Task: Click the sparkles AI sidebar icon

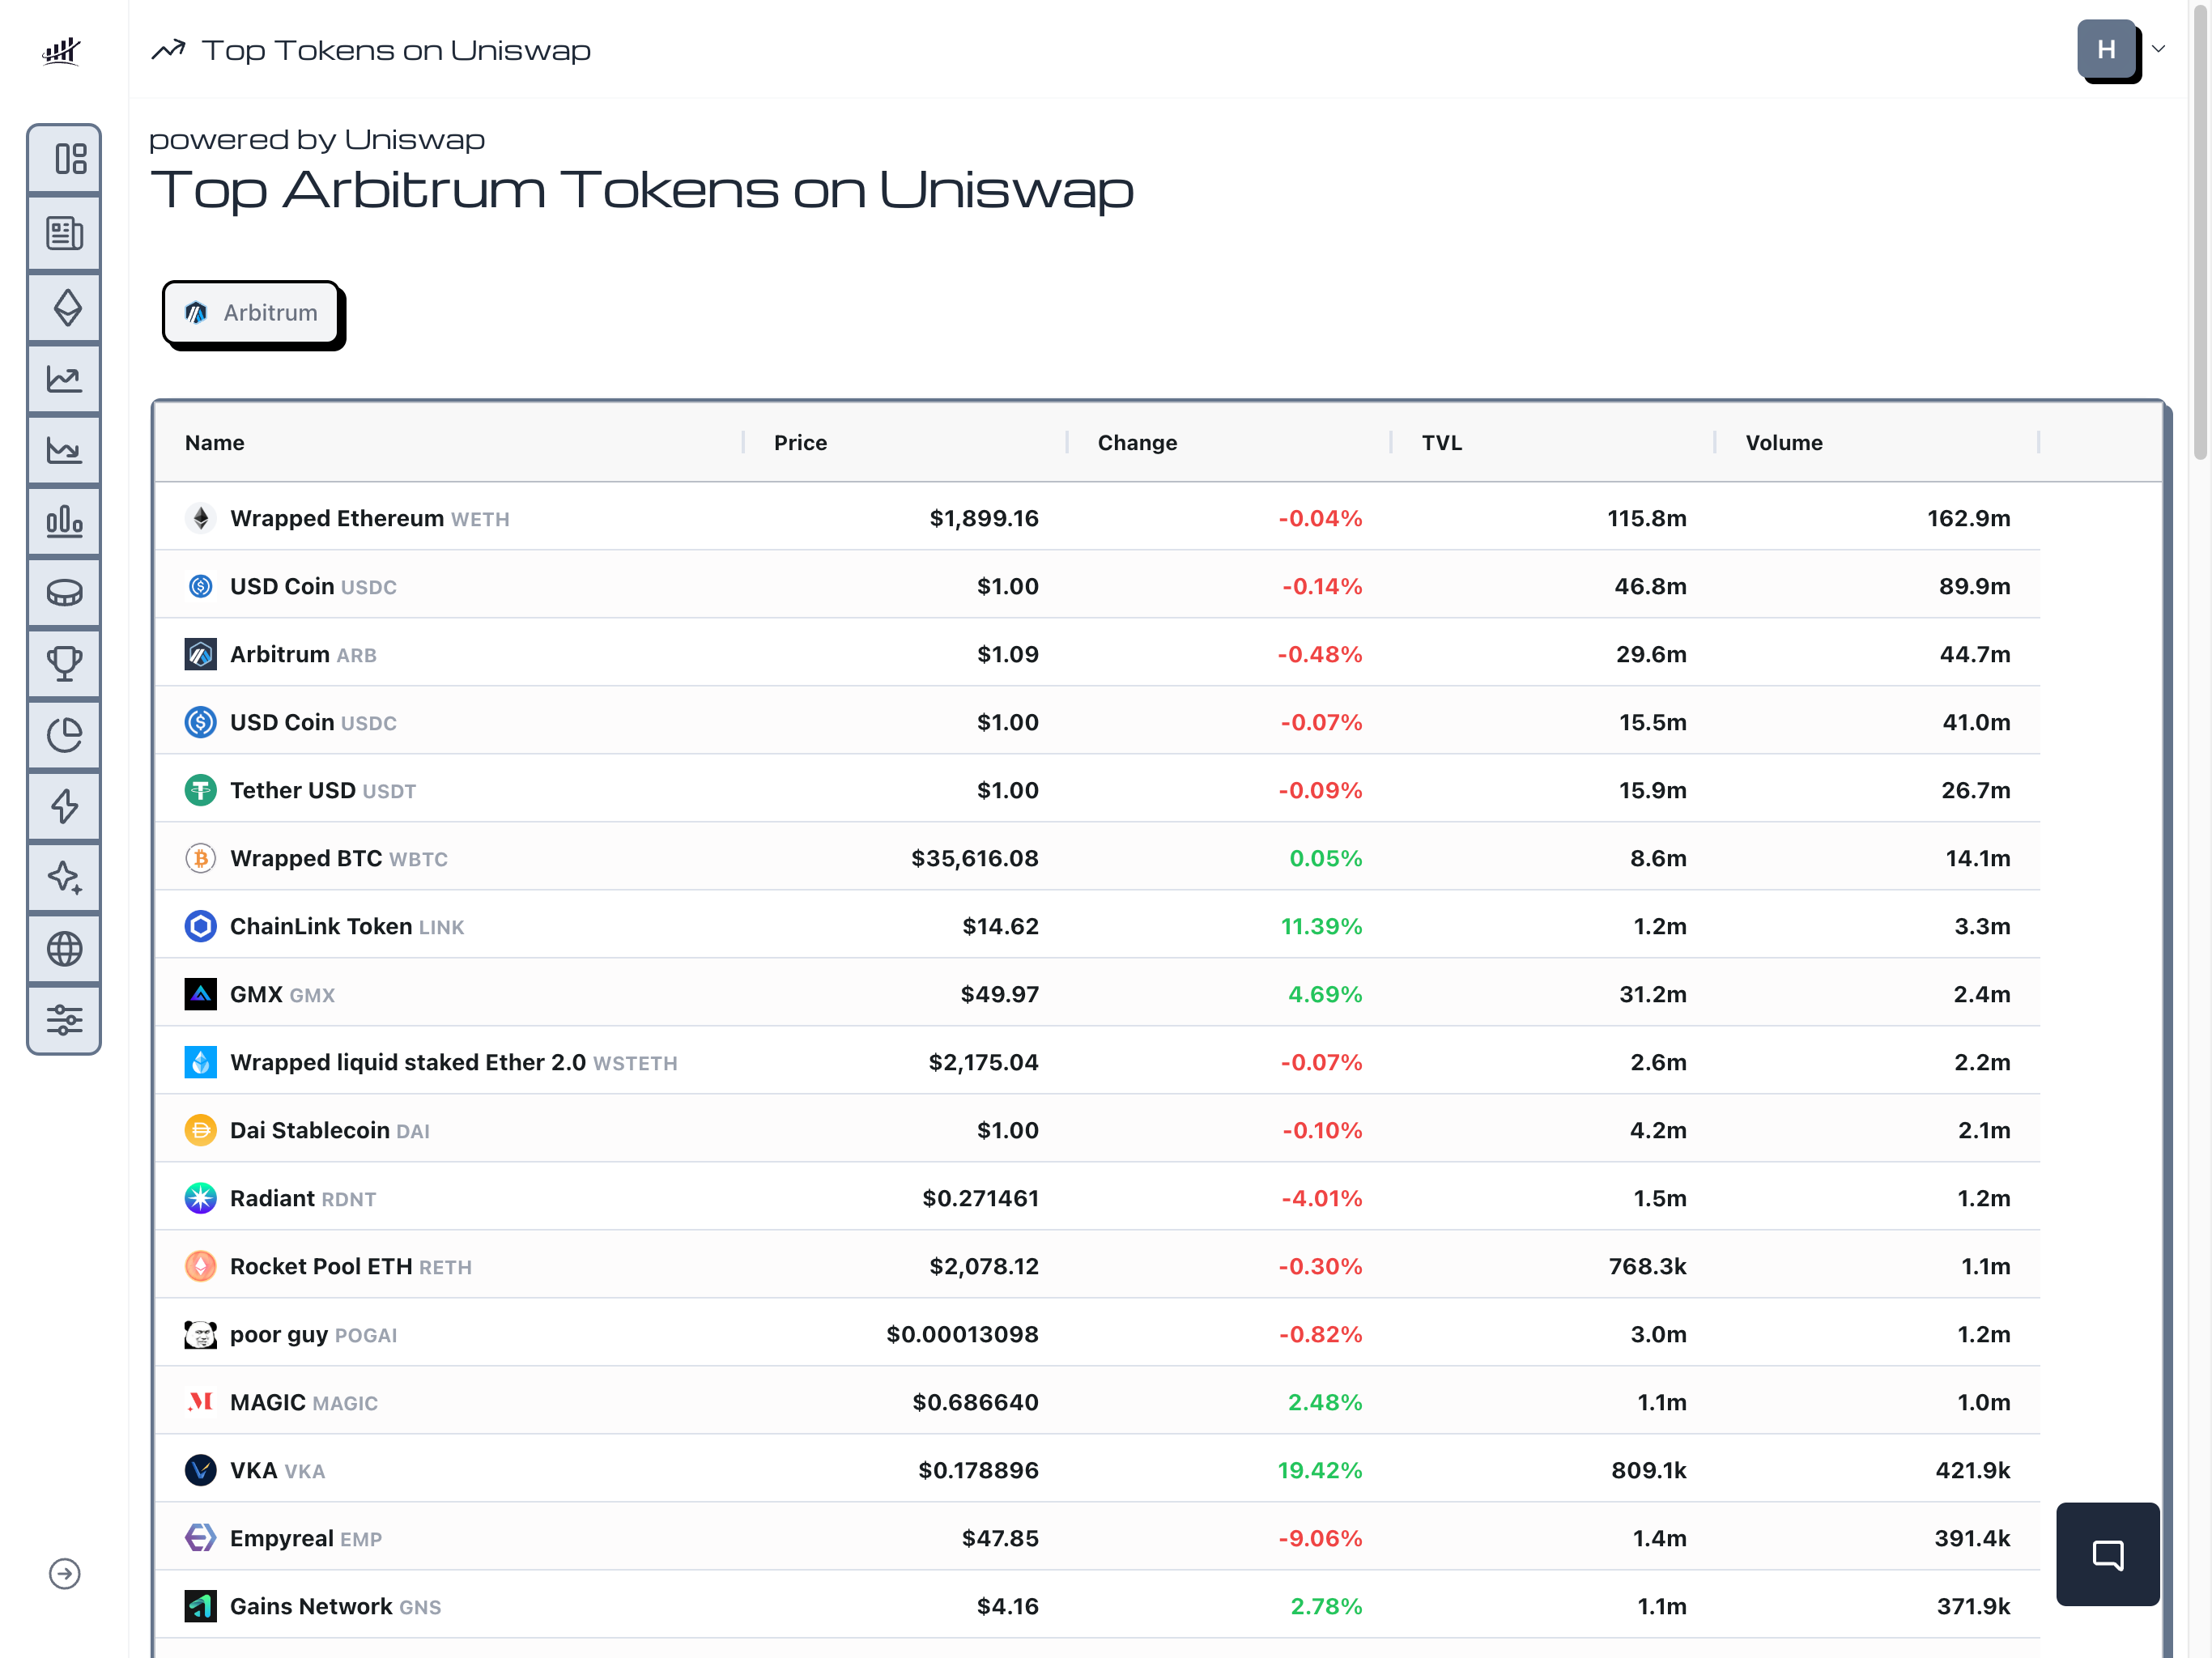Action: tap(65, 877)
